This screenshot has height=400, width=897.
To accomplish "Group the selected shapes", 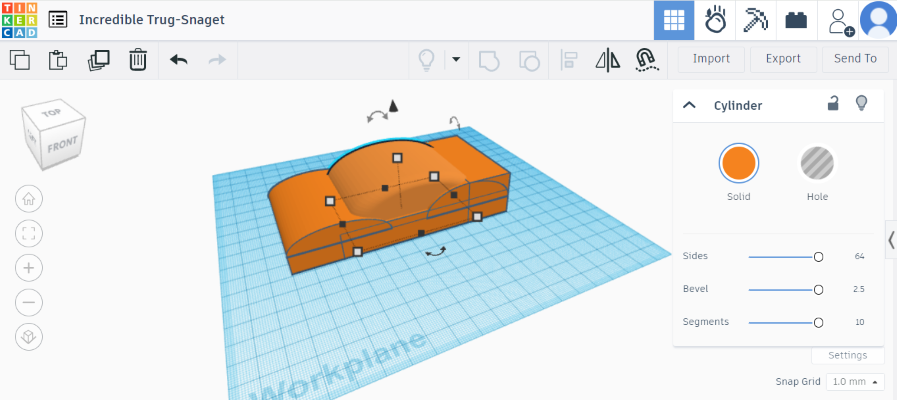I will 489,60.
